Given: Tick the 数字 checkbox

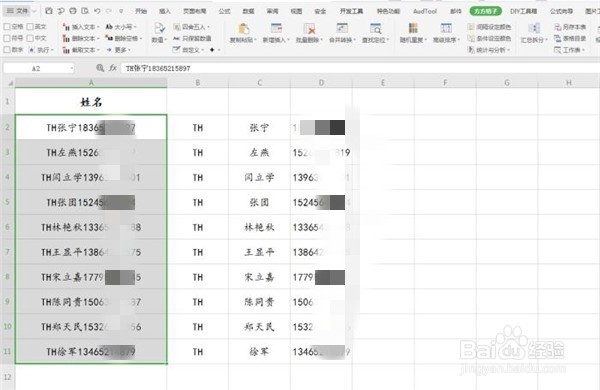Looking at the screenshot, I should pos(7,50).
